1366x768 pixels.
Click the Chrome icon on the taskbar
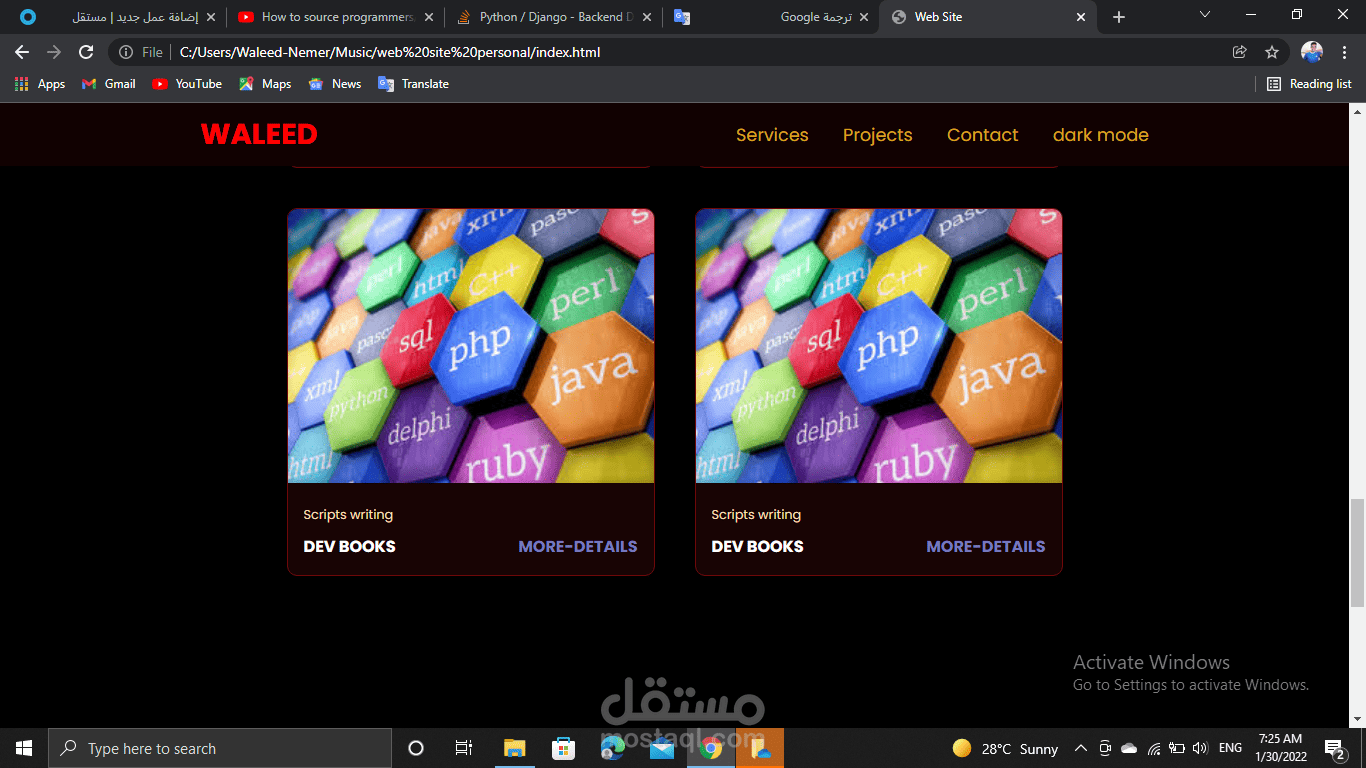pyautogui.click(x=711, y=748)
